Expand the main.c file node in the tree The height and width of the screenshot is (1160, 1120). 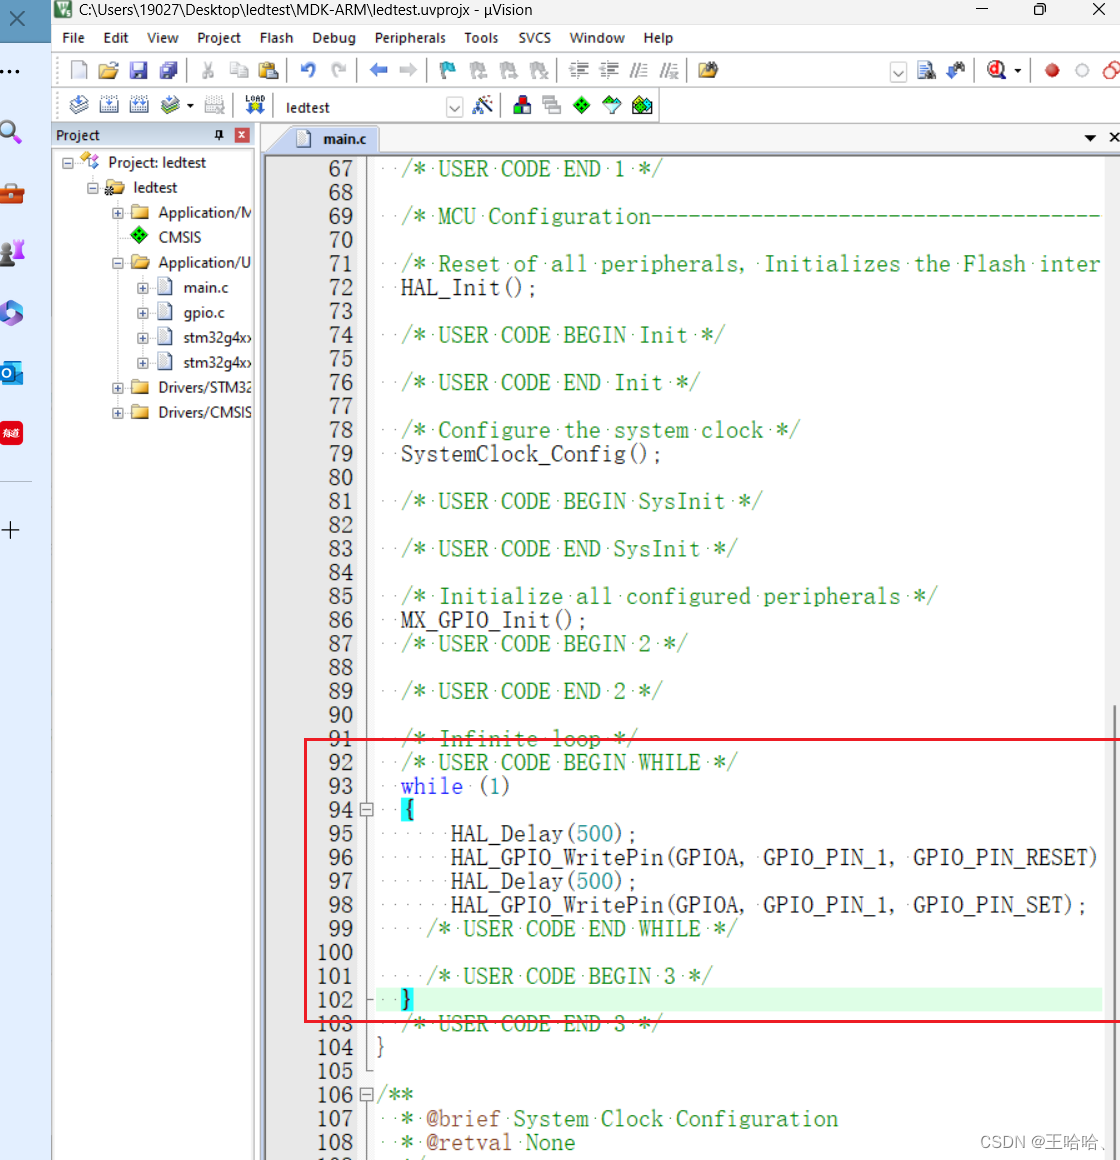point(143,288)
